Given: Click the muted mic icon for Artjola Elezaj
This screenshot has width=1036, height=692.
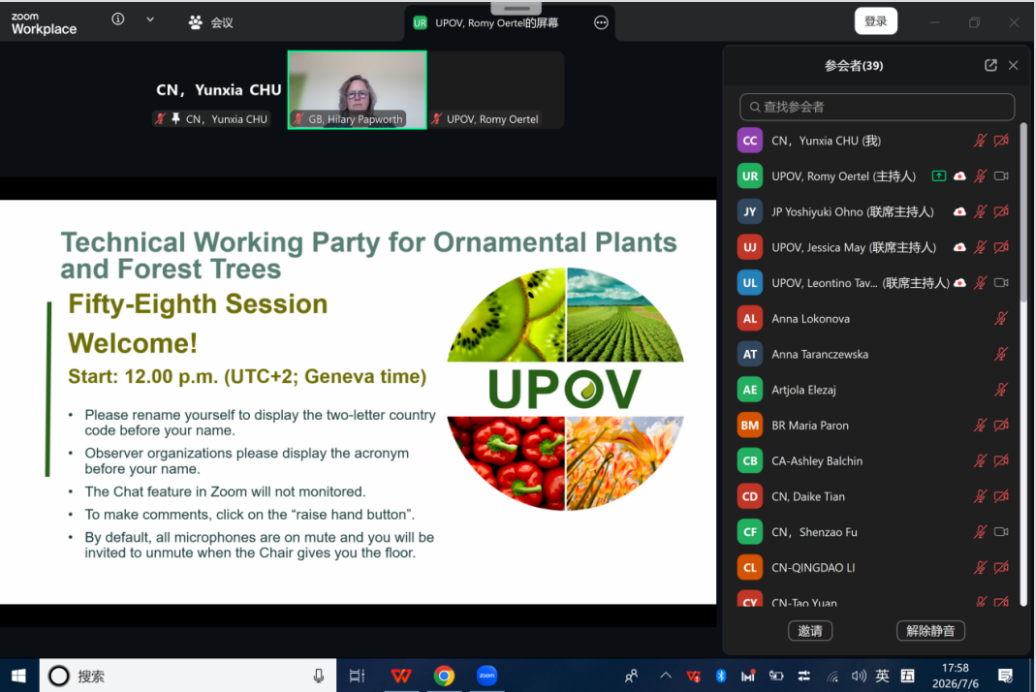Looking at the screenshot, I should (x=1001, y=390).
